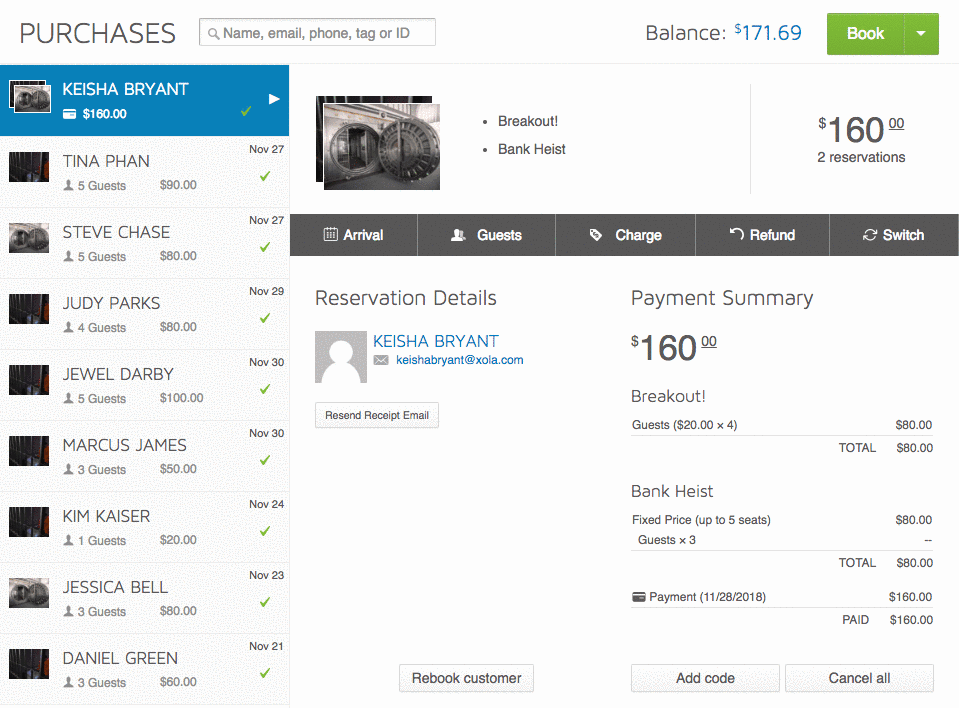Open the Book button dropdown arrow
959x708 pixels.
pyautogui.click(x=920, y=34)
